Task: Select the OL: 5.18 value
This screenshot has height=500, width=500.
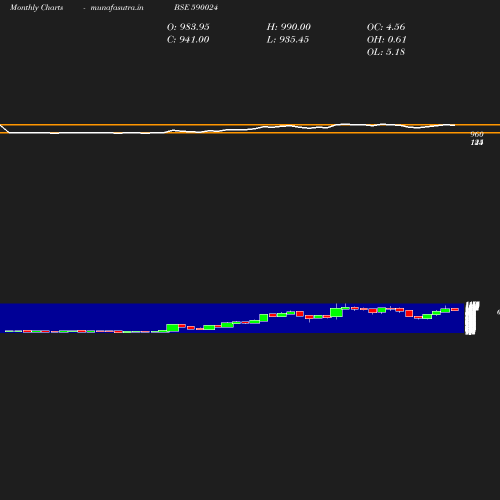Action: tap(386, 52)
